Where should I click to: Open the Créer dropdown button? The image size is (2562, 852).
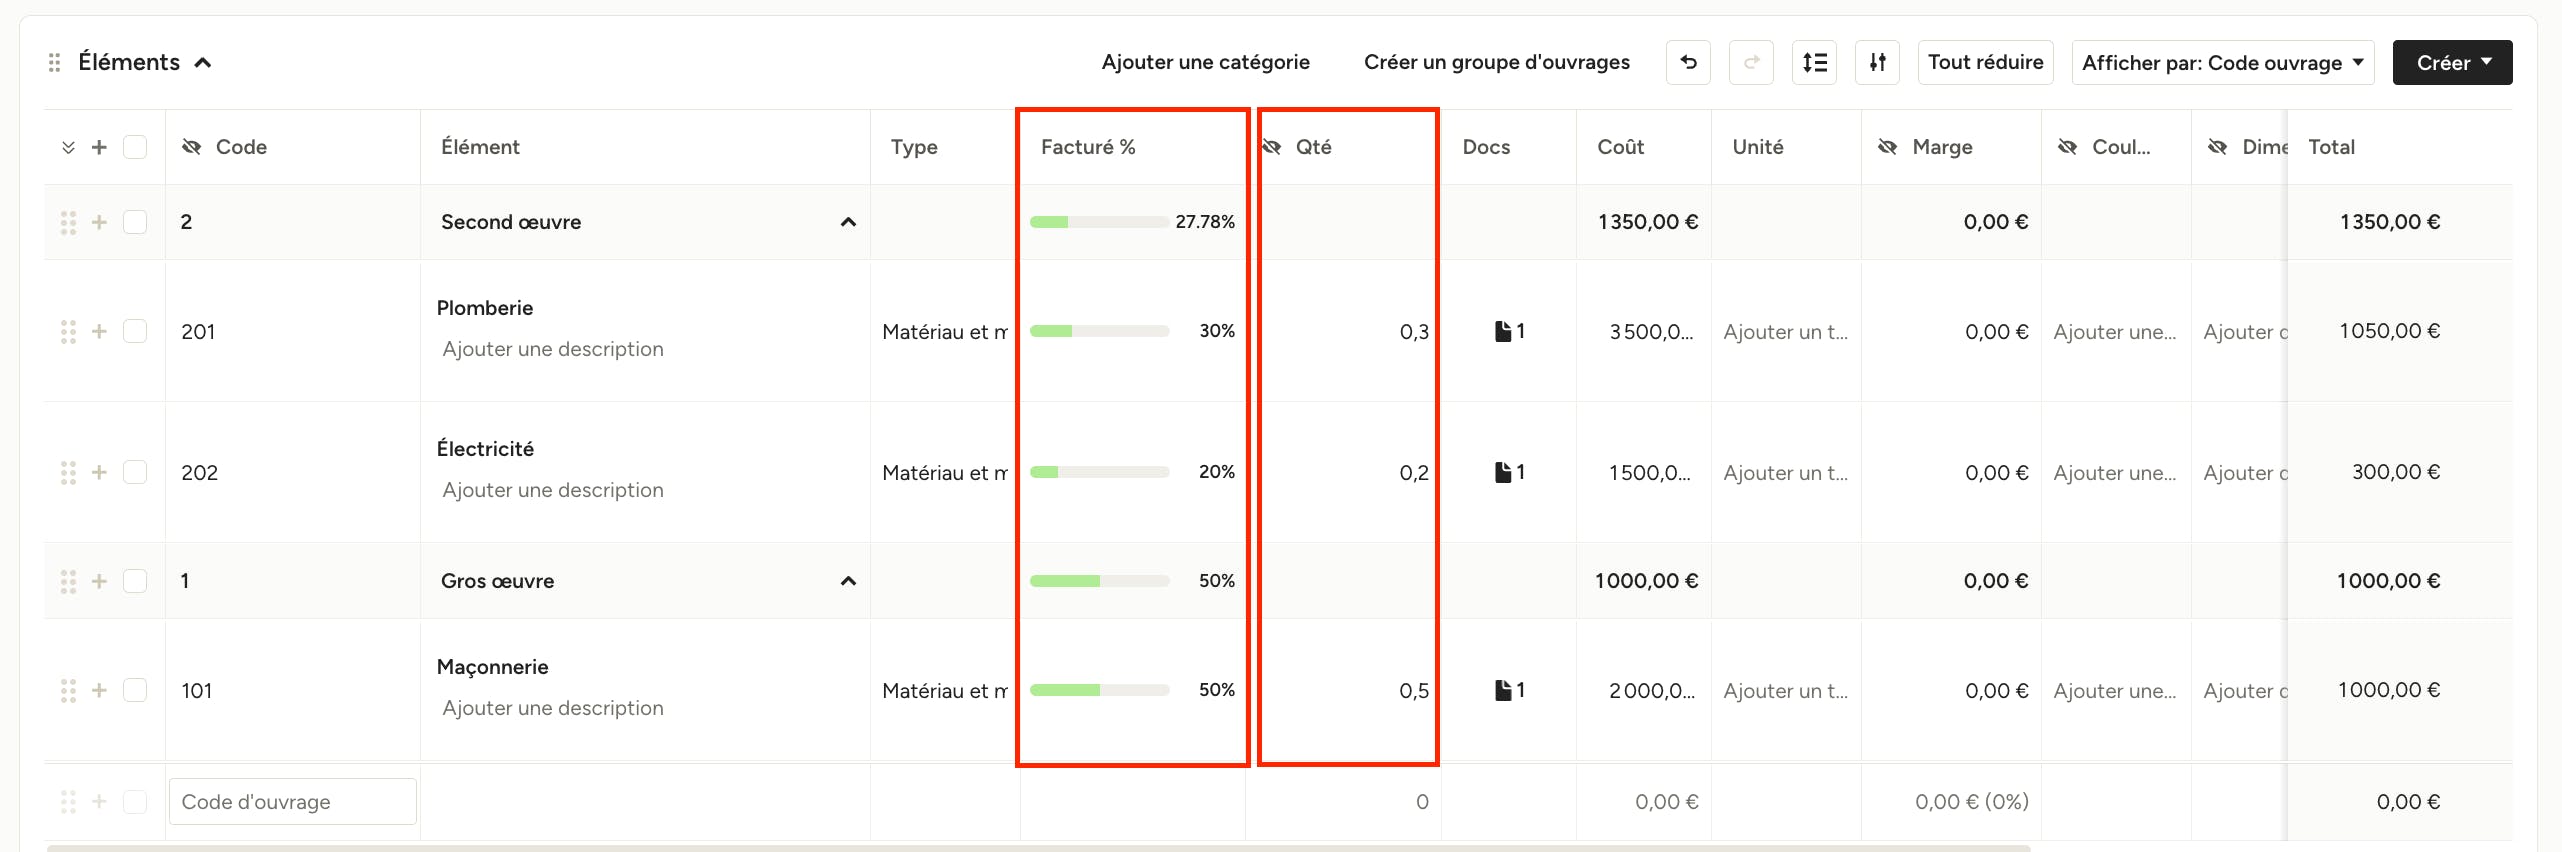[2452, 62]
